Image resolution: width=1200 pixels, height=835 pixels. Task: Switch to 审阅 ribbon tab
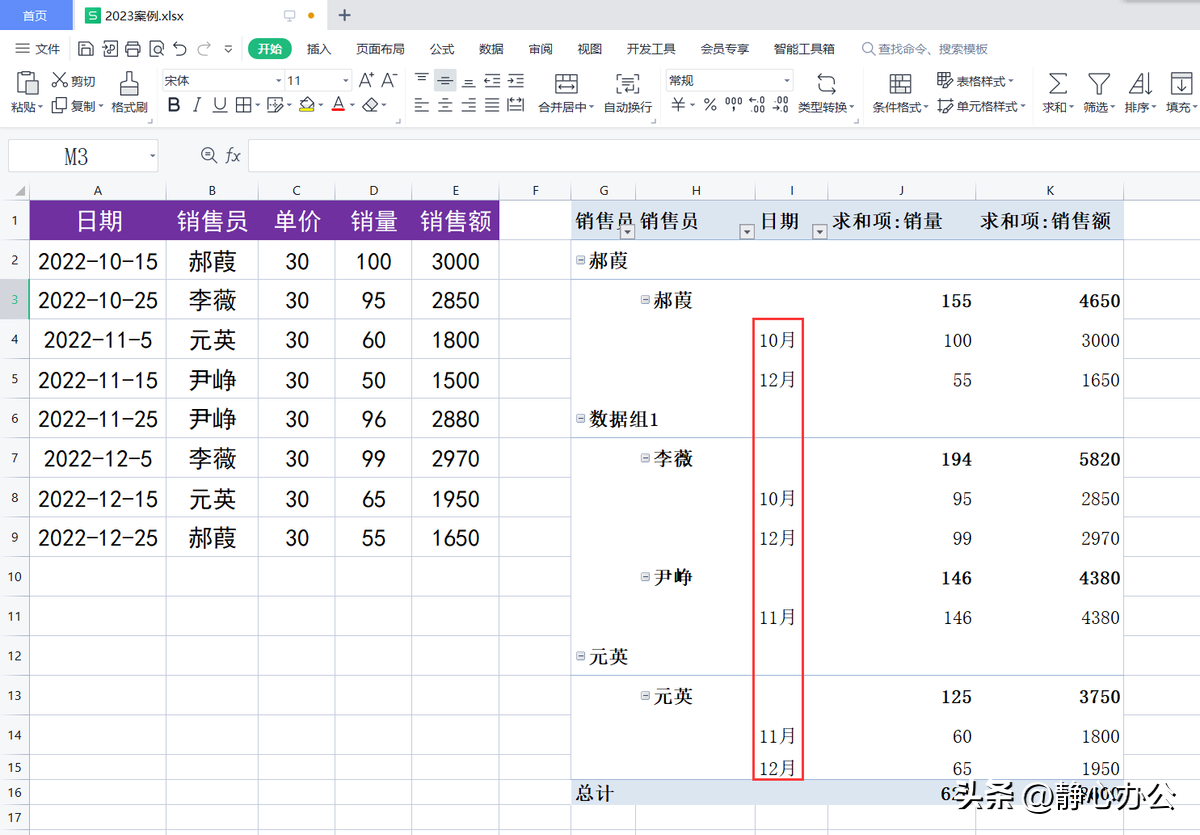click(541, 49)
